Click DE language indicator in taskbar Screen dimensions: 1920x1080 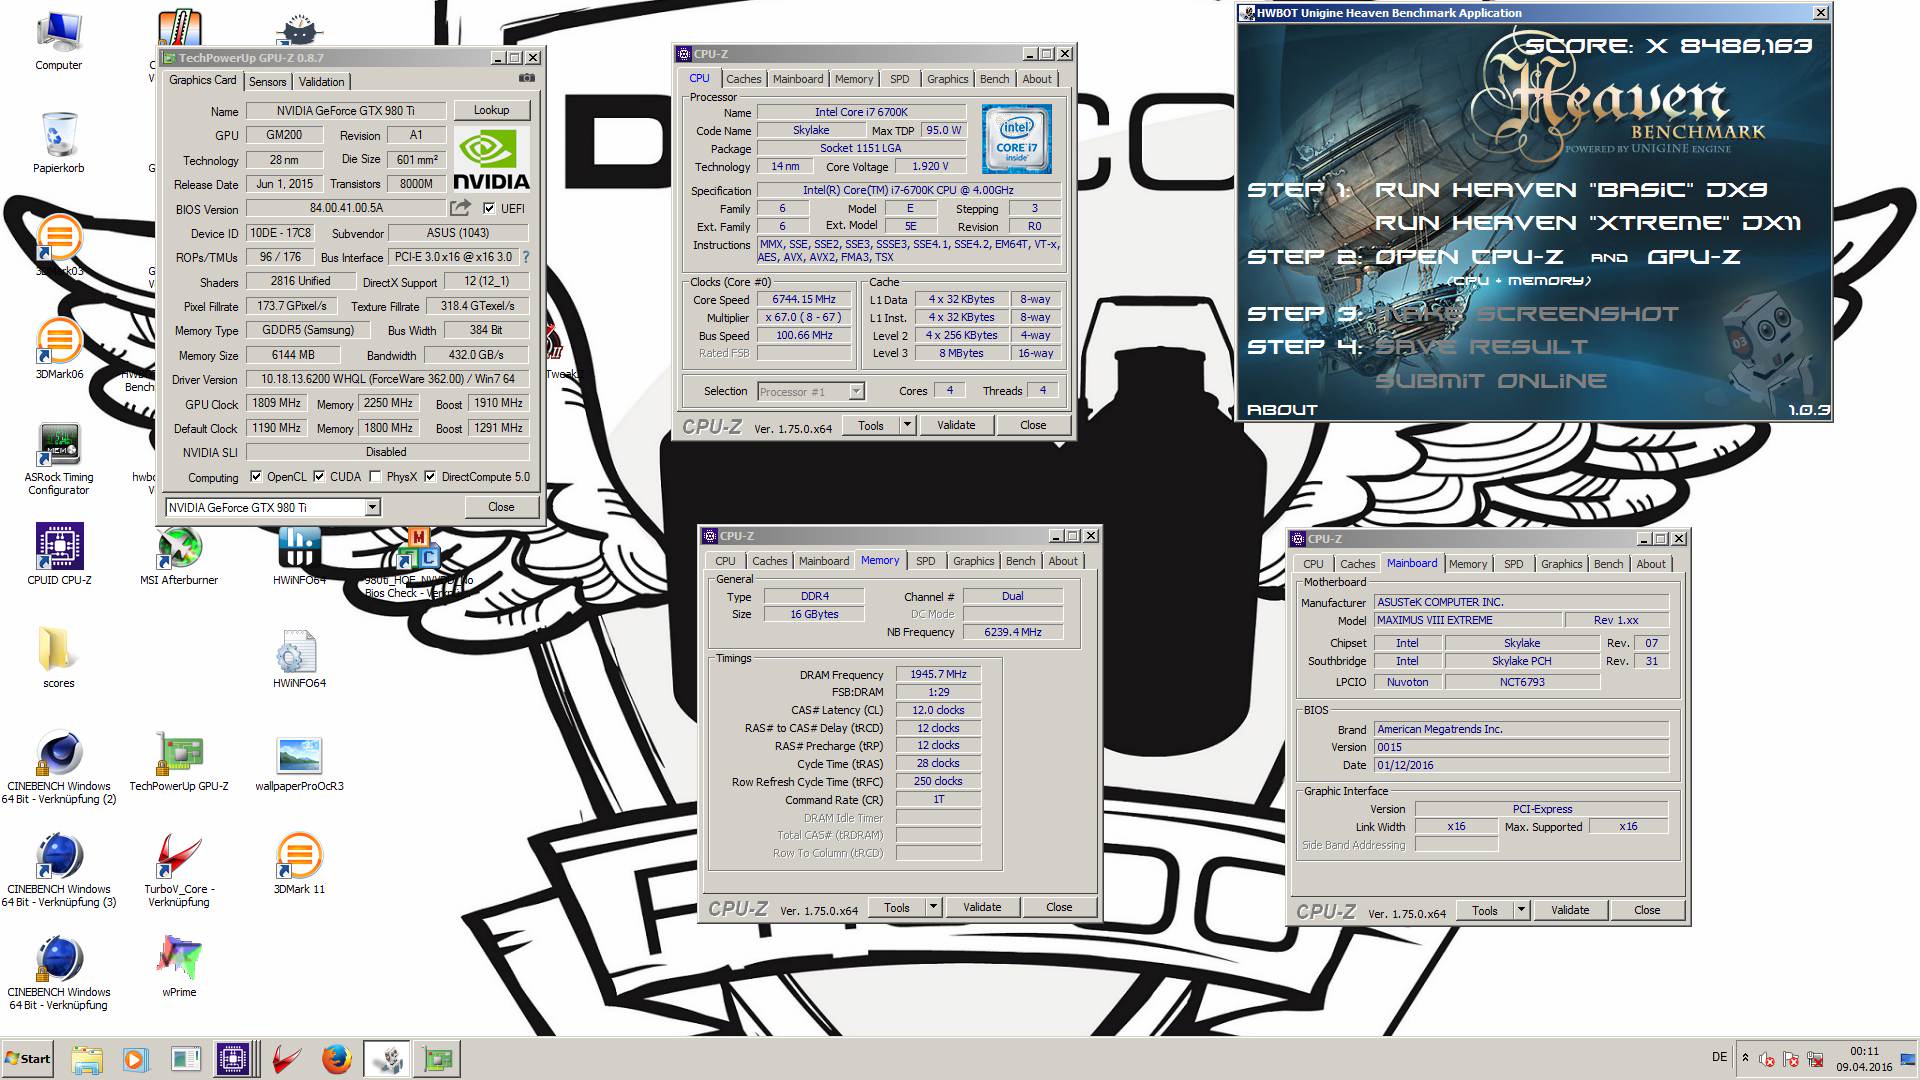point(1719,1057)
